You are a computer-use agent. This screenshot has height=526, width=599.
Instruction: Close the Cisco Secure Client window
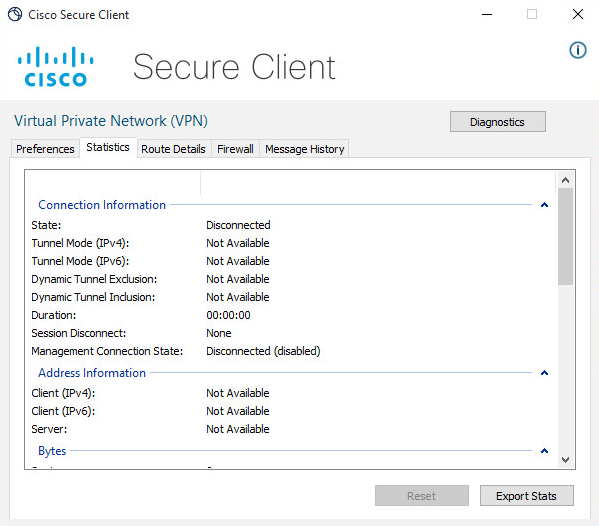pyautogui.click(x=578, y=15)
